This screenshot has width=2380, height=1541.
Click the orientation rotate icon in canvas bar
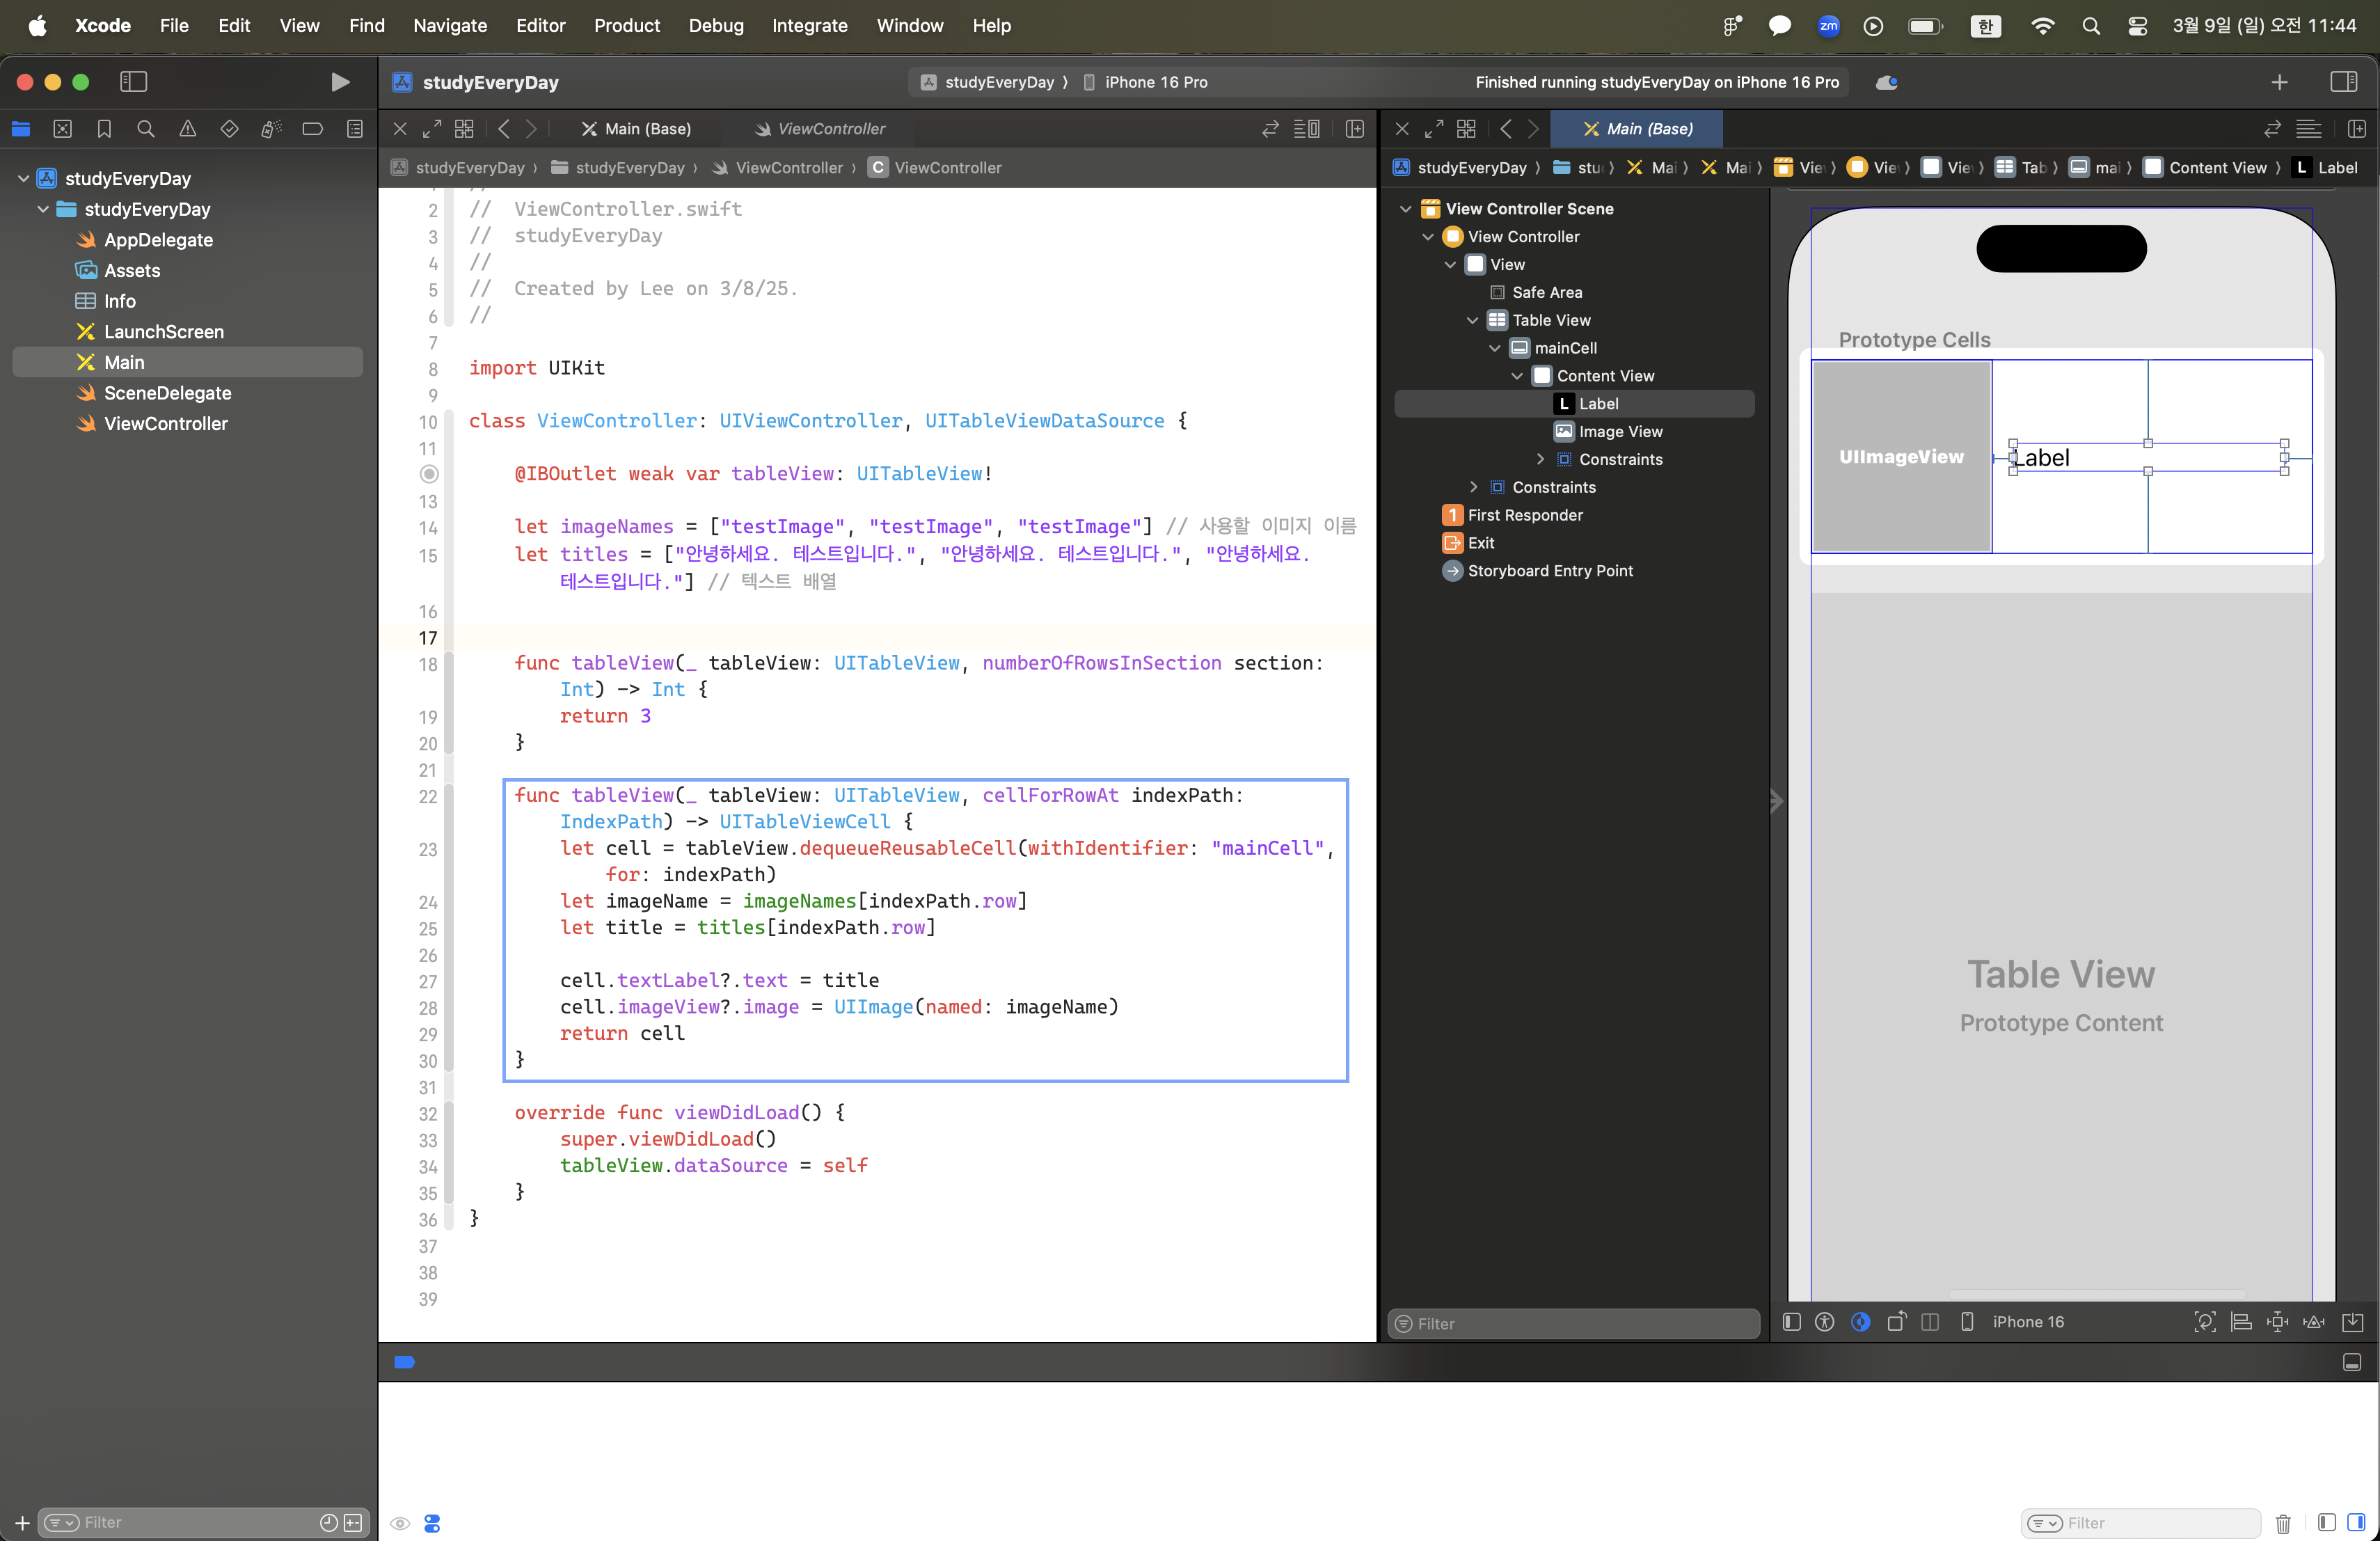[1896, 1322]
